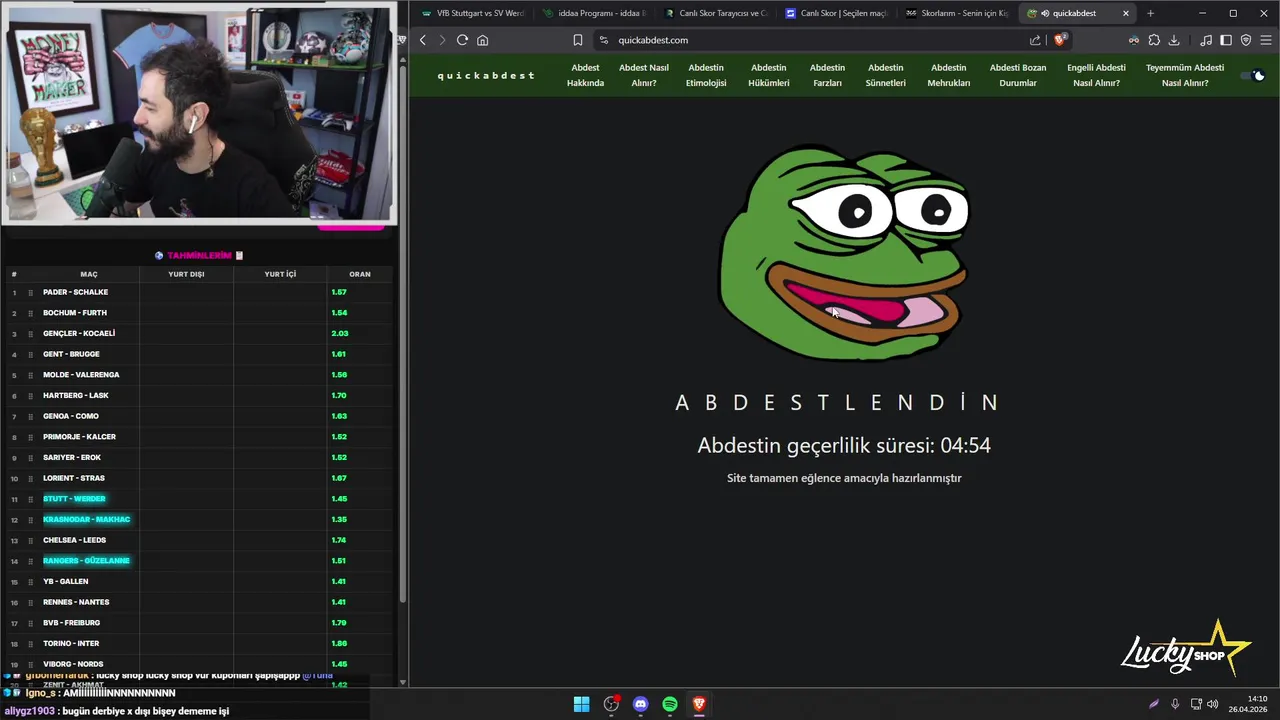
Task: Open Brave VPN shield icon
Action: pos(1246,40)
